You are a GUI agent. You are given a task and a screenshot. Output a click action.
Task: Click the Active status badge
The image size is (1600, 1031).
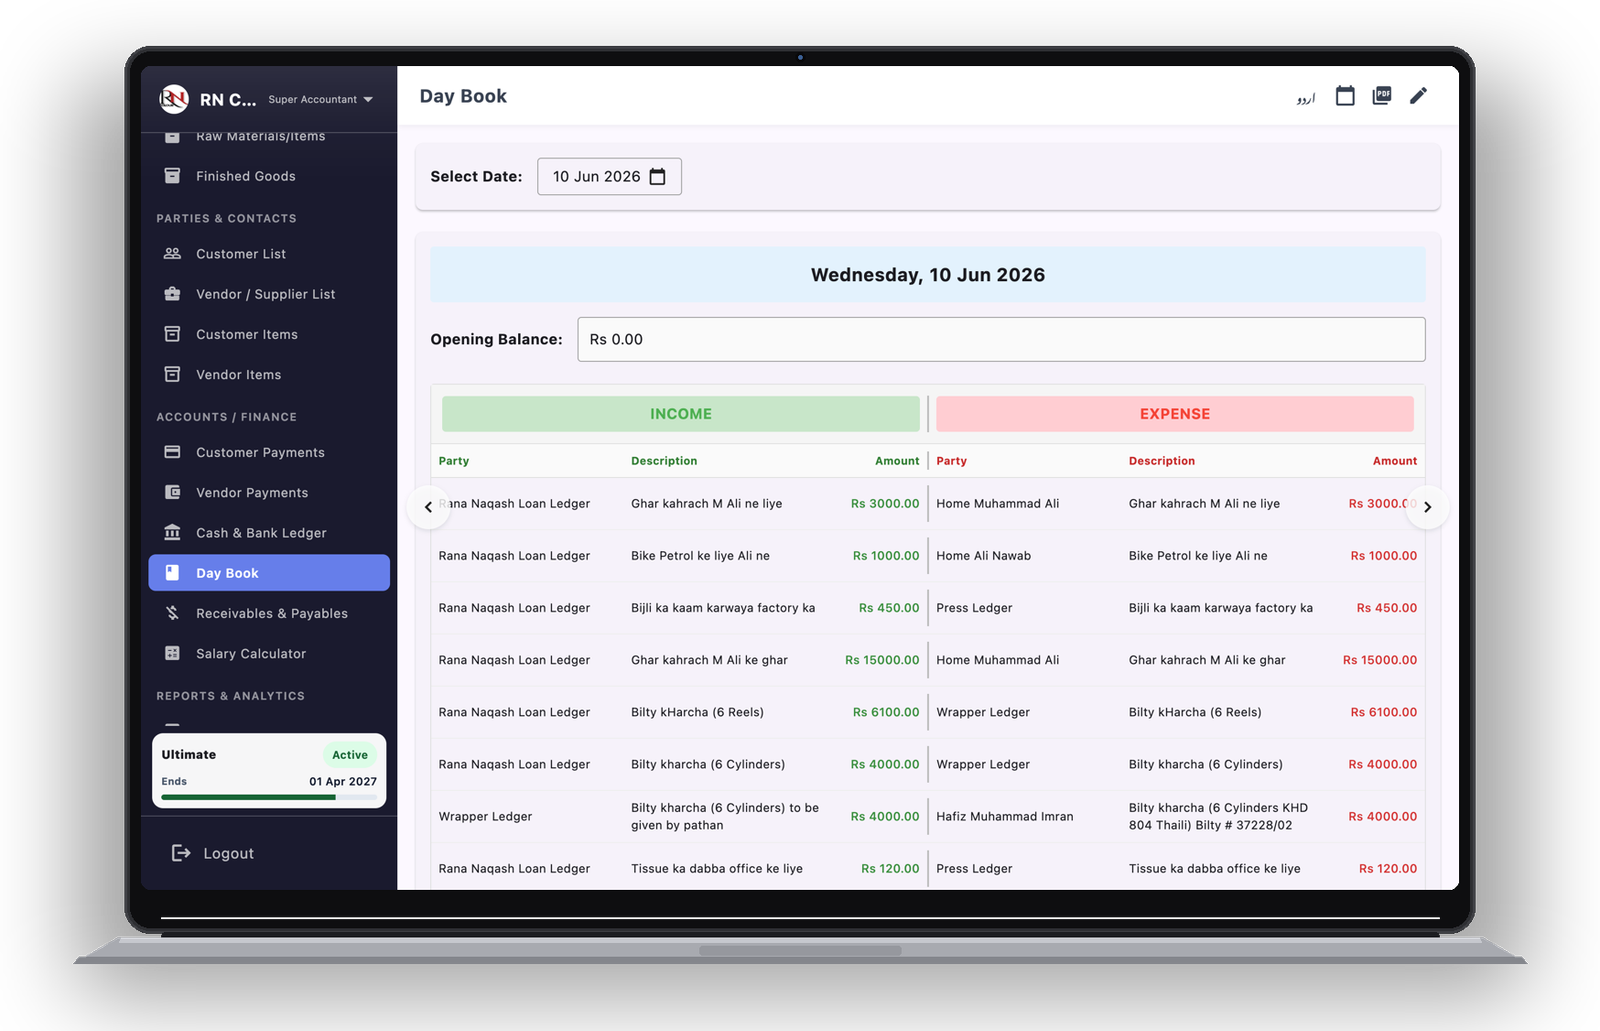[350, 755]
